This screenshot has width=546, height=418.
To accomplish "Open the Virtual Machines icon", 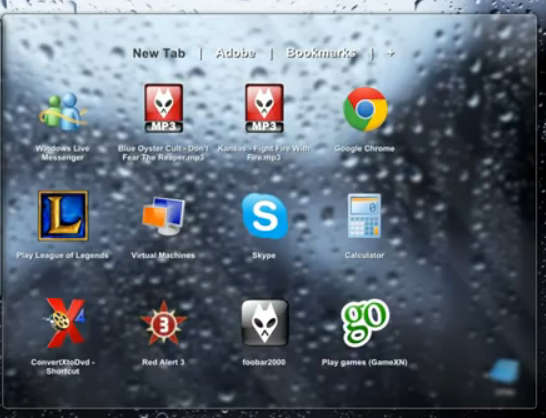I will pyautogui.click(x=163, y=216).
